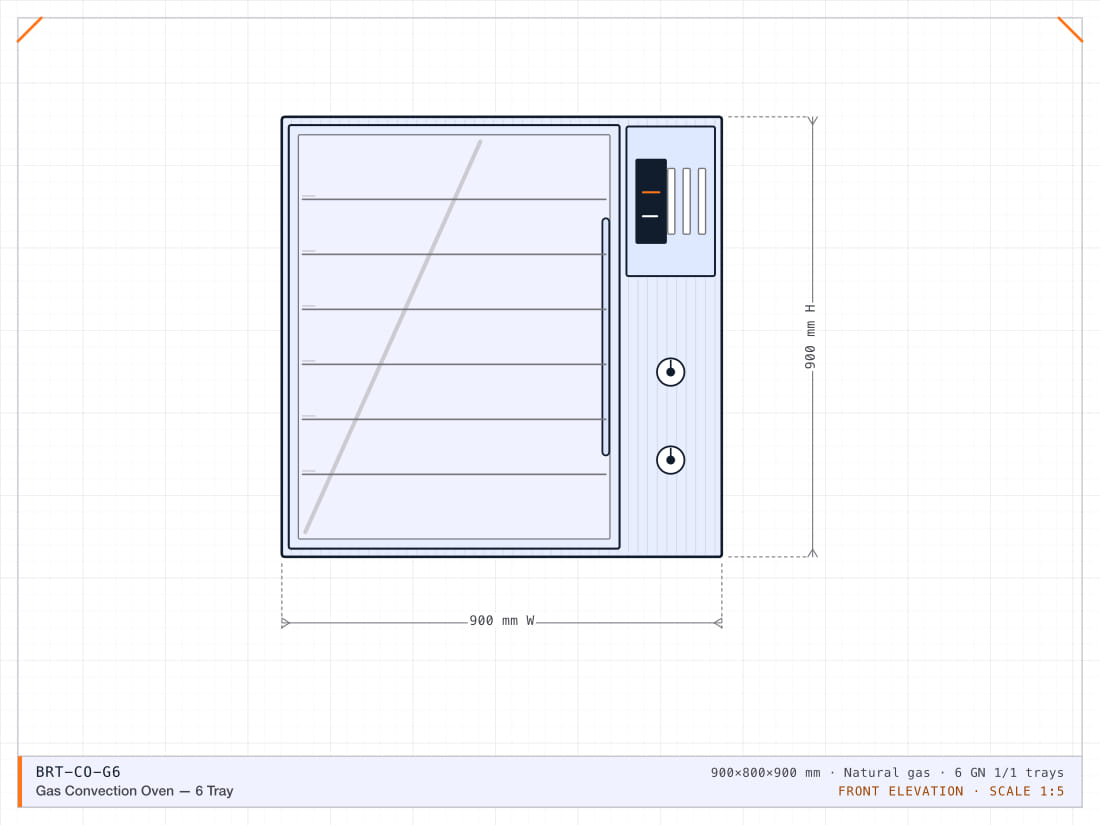Click the FRONT ELEVATION · SCALE 1:5 label
This screenshot has width=1100, height=825.
pos(951,791)
